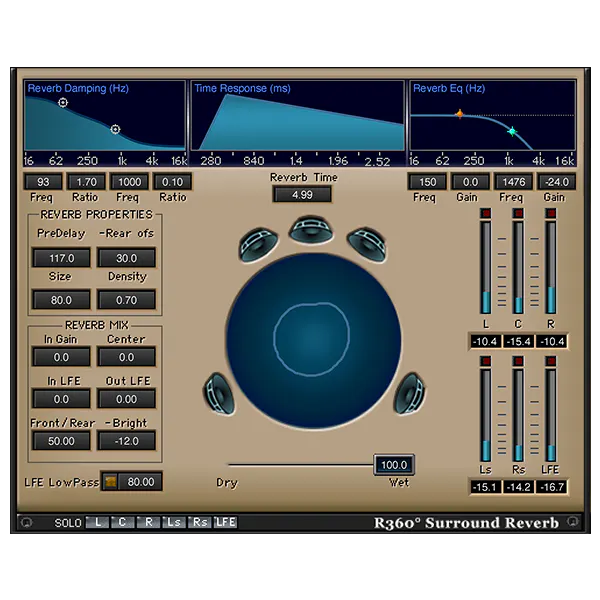The height and width of the screenshot is (600, 600).
Task: Click the right surround speaker icon
Action: click(x=409, y=394)
